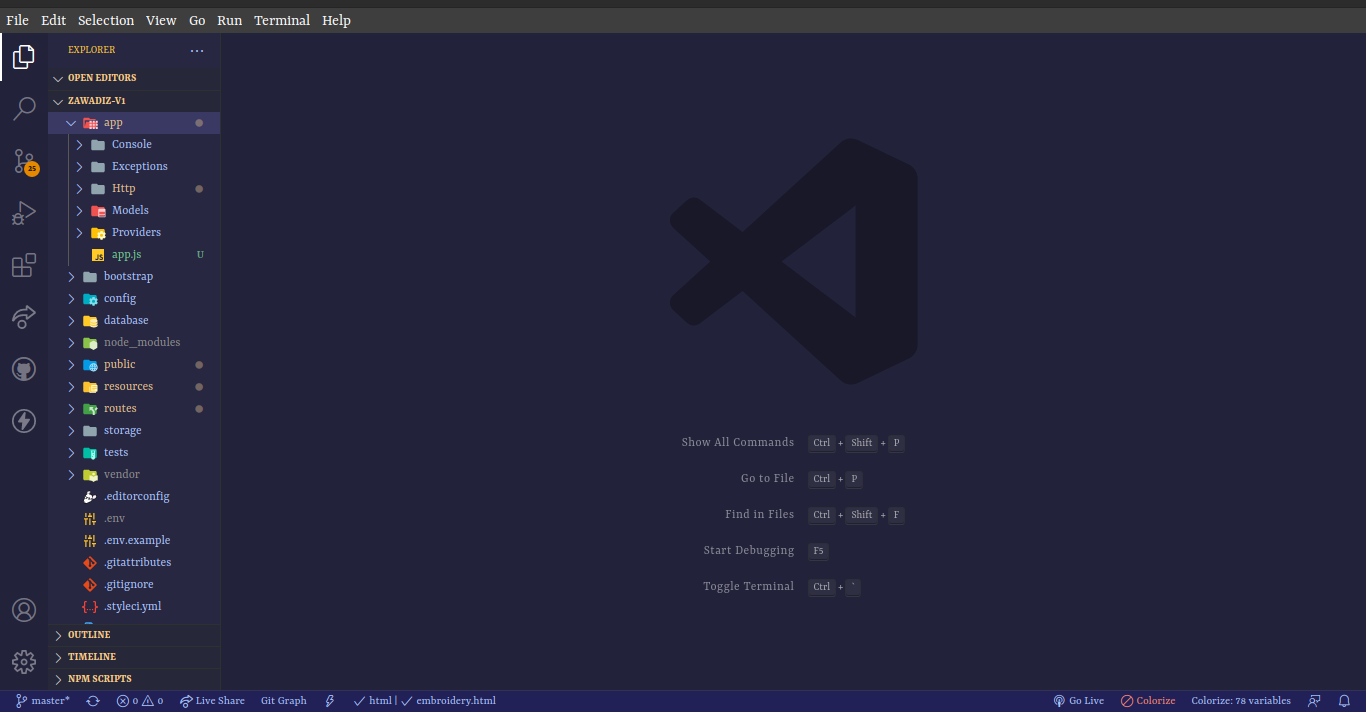Collapse the app folder
Image resolution: width=1366 pixels, height=712 pixels.
pos(134,123)
